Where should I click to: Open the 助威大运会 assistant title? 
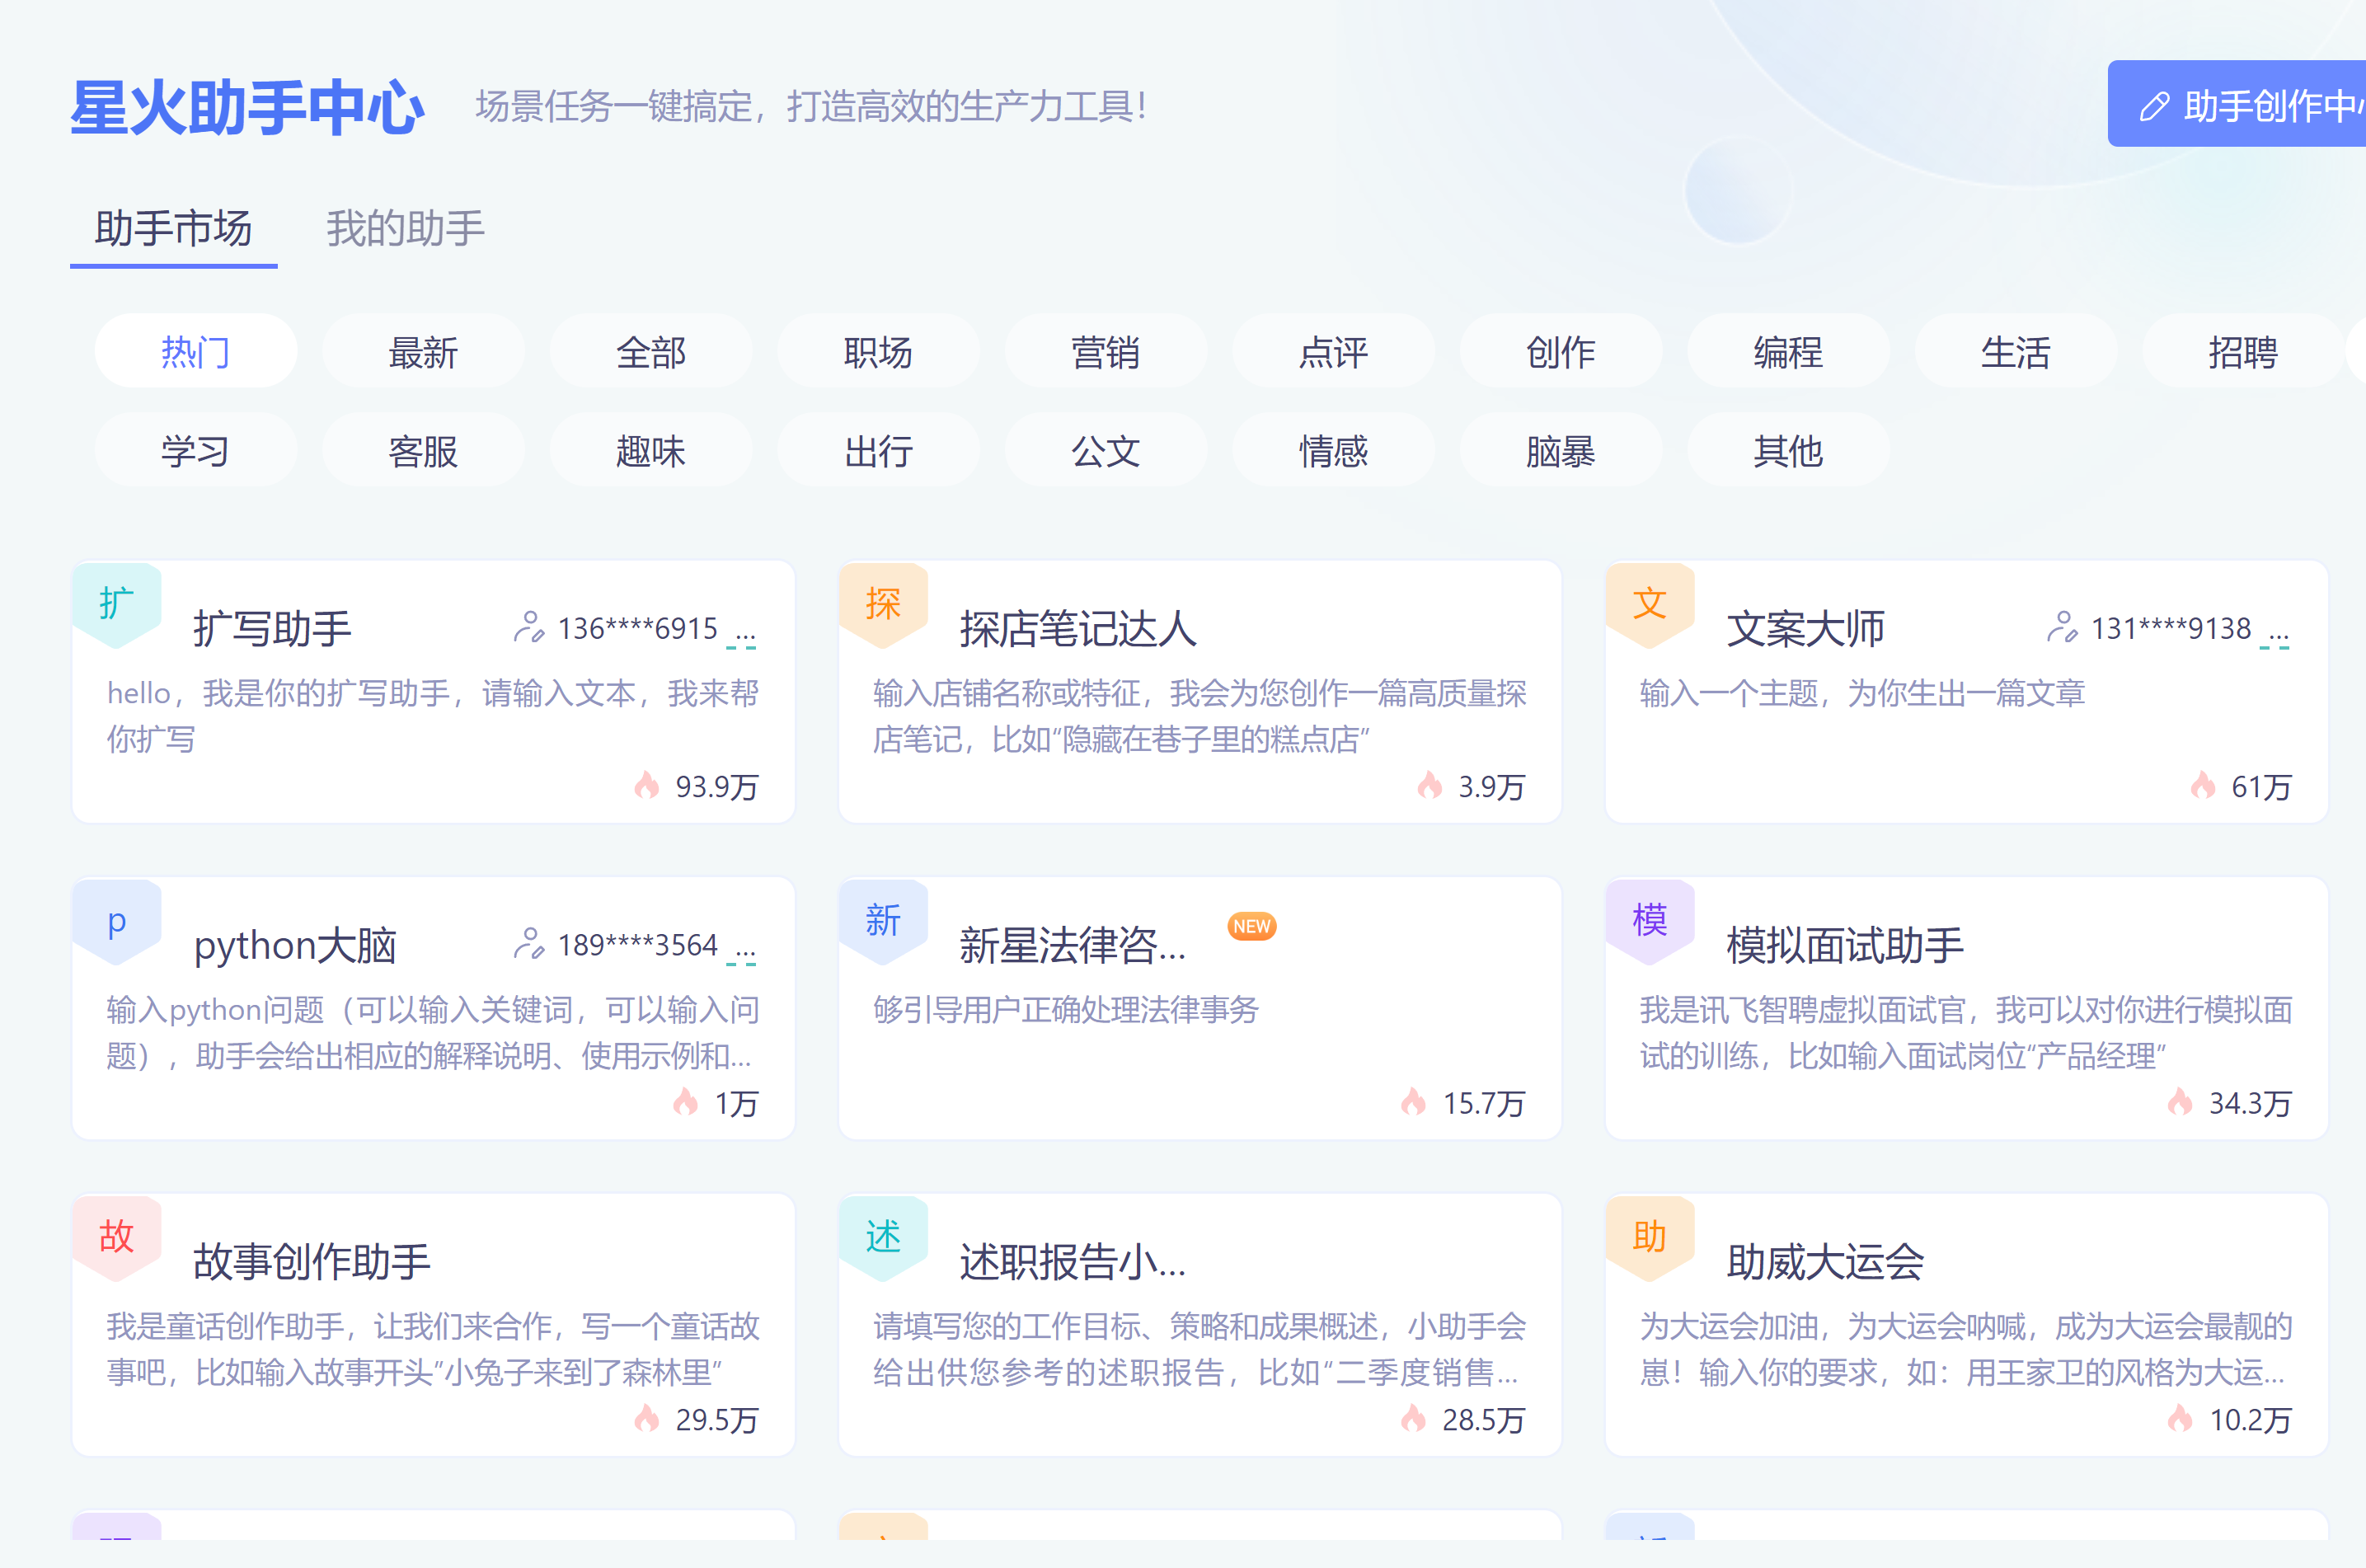(x=1825, y=1261)
